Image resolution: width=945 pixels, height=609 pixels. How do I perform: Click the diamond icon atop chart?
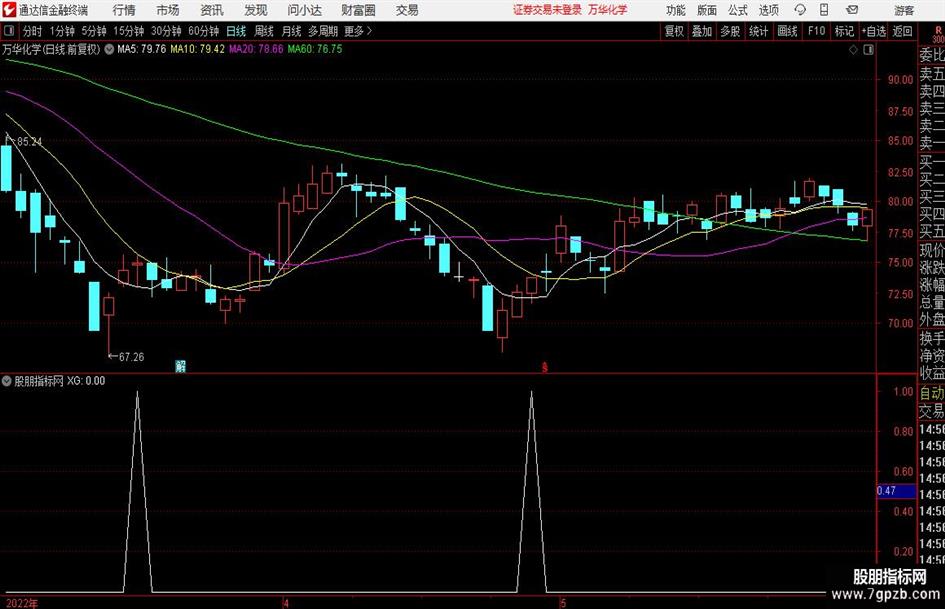(x=853, y=50)
